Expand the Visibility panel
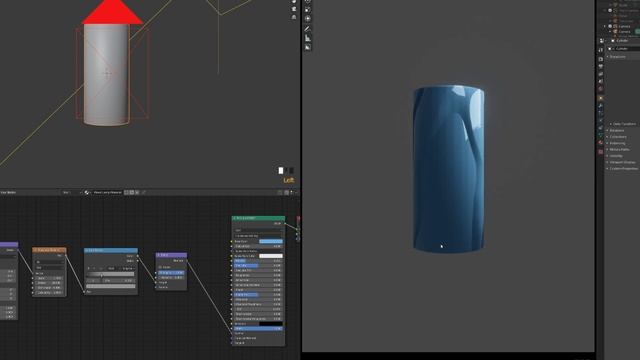640x360 pixels. (x=615, y=156)
